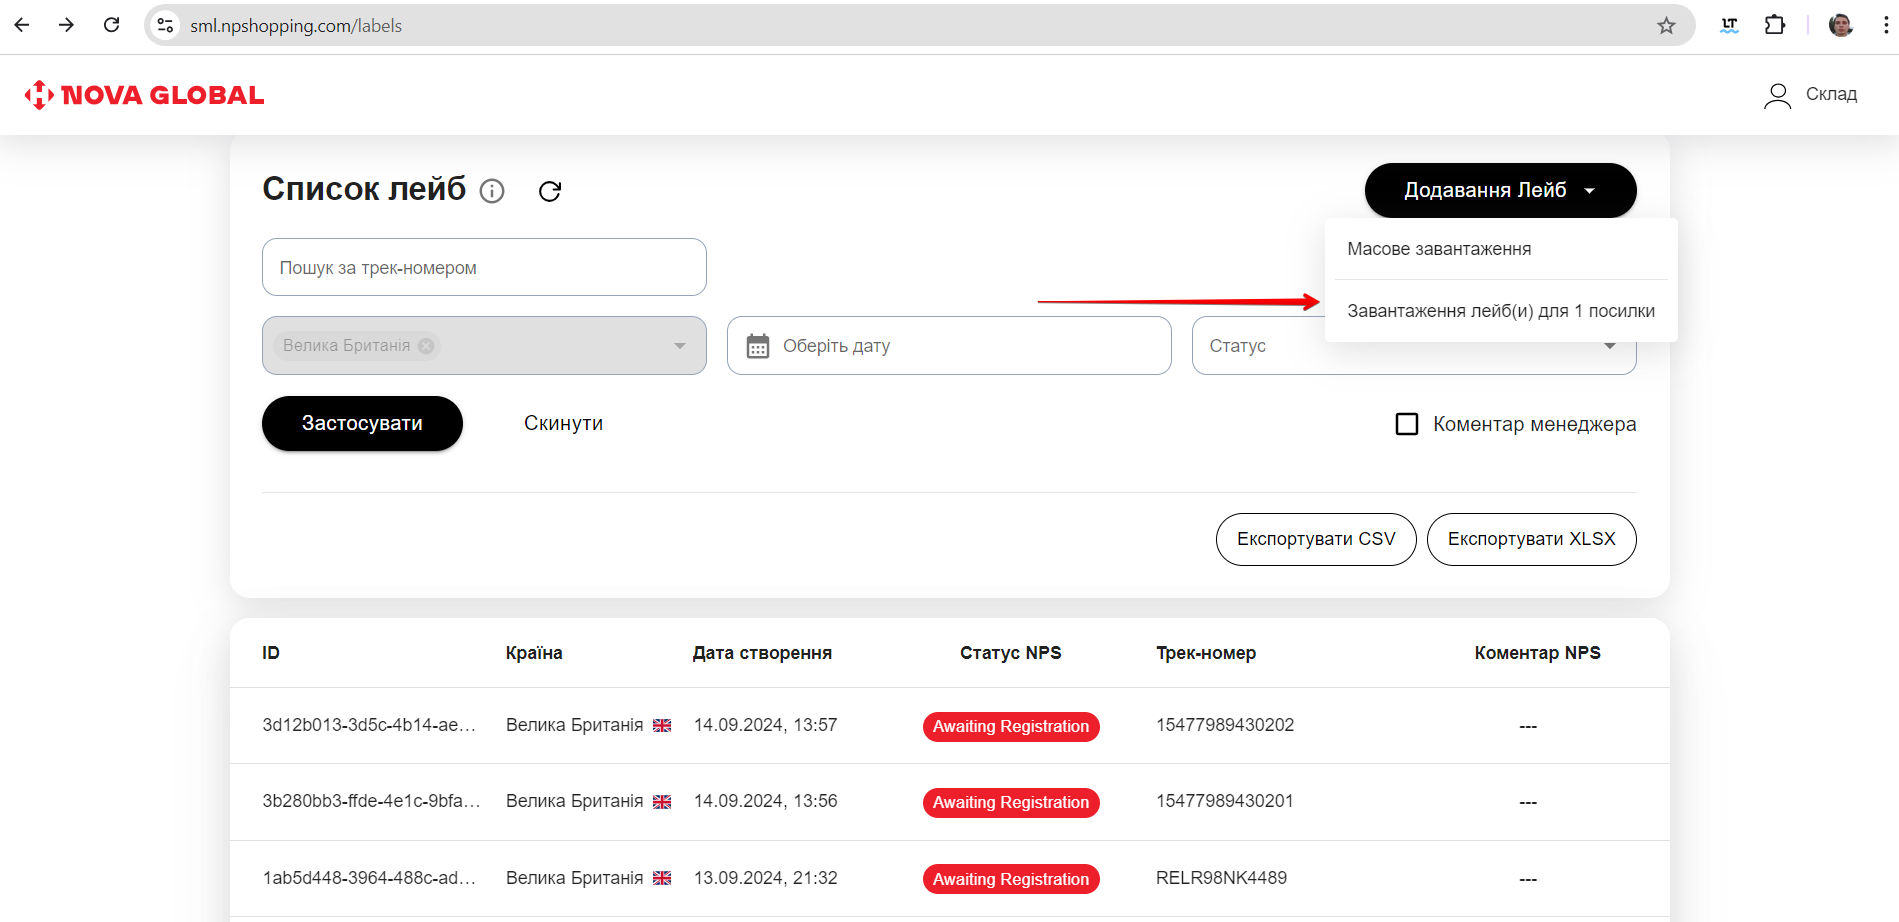The image size is (1899, 922).
Task: Bookmark this page with the star icon
Action: click(1666, 26)
